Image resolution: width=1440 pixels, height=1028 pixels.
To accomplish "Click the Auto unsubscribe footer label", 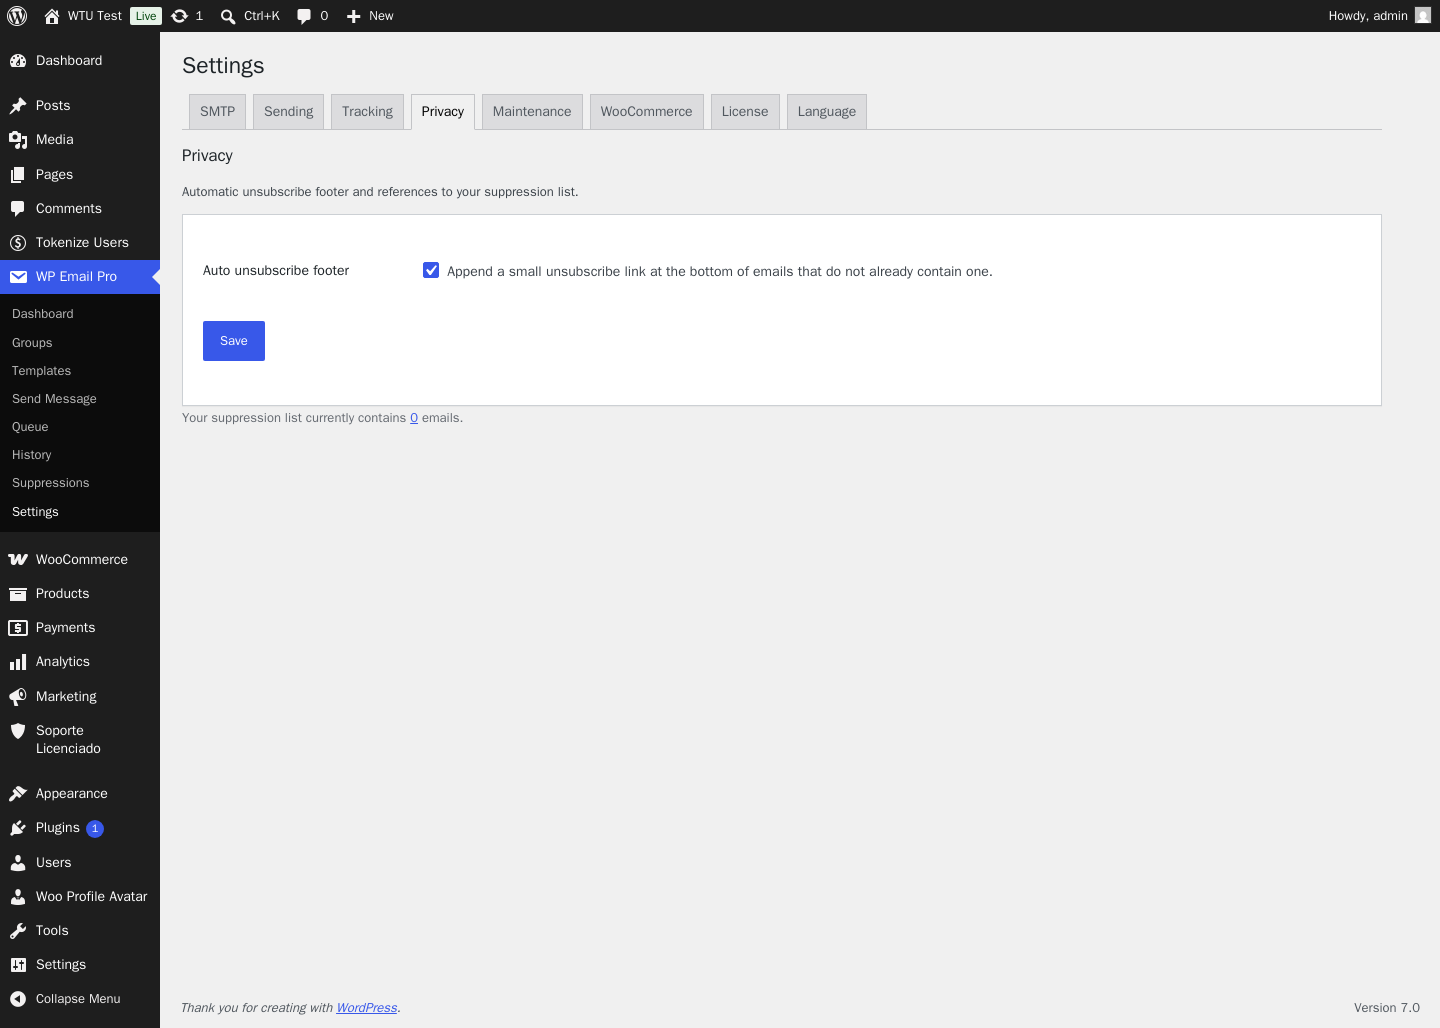I will (x=276, y=271).
